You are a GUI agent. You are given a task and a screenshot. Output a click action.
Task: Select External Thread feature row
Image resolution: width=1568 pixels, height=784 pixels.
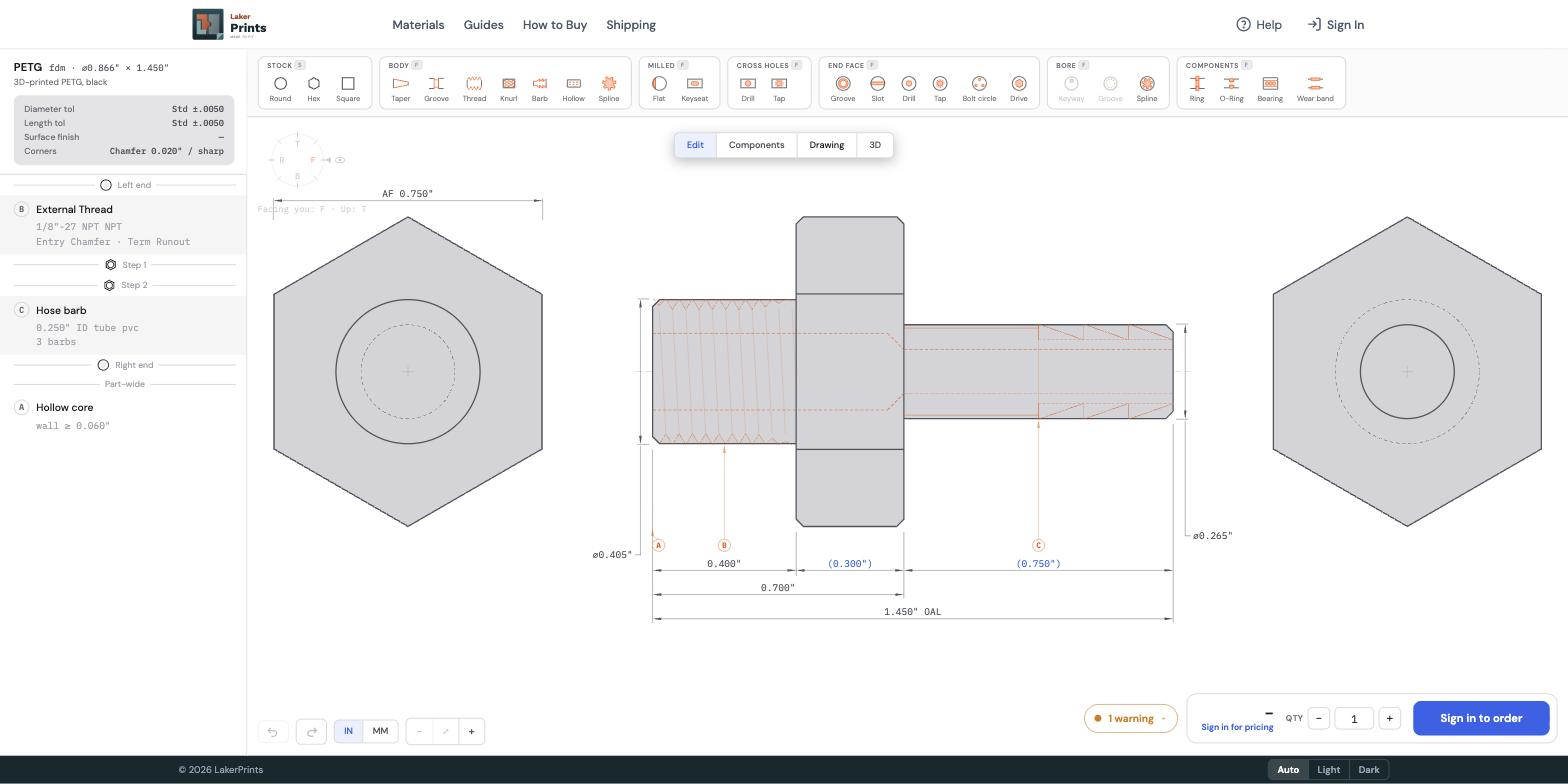pyautogui.click(x=123, y=225)
